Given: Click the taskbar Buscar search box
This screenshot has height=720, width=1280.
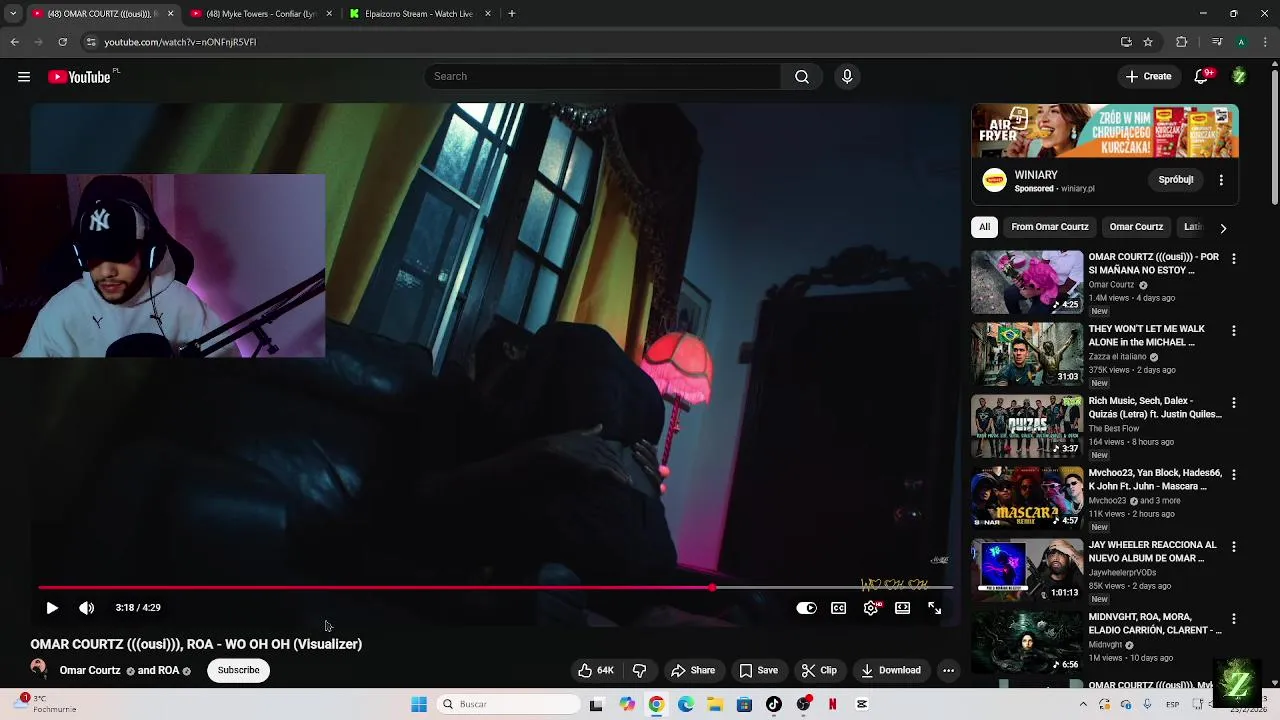Looking at the screenshot, I should click(x=510, y=705).
